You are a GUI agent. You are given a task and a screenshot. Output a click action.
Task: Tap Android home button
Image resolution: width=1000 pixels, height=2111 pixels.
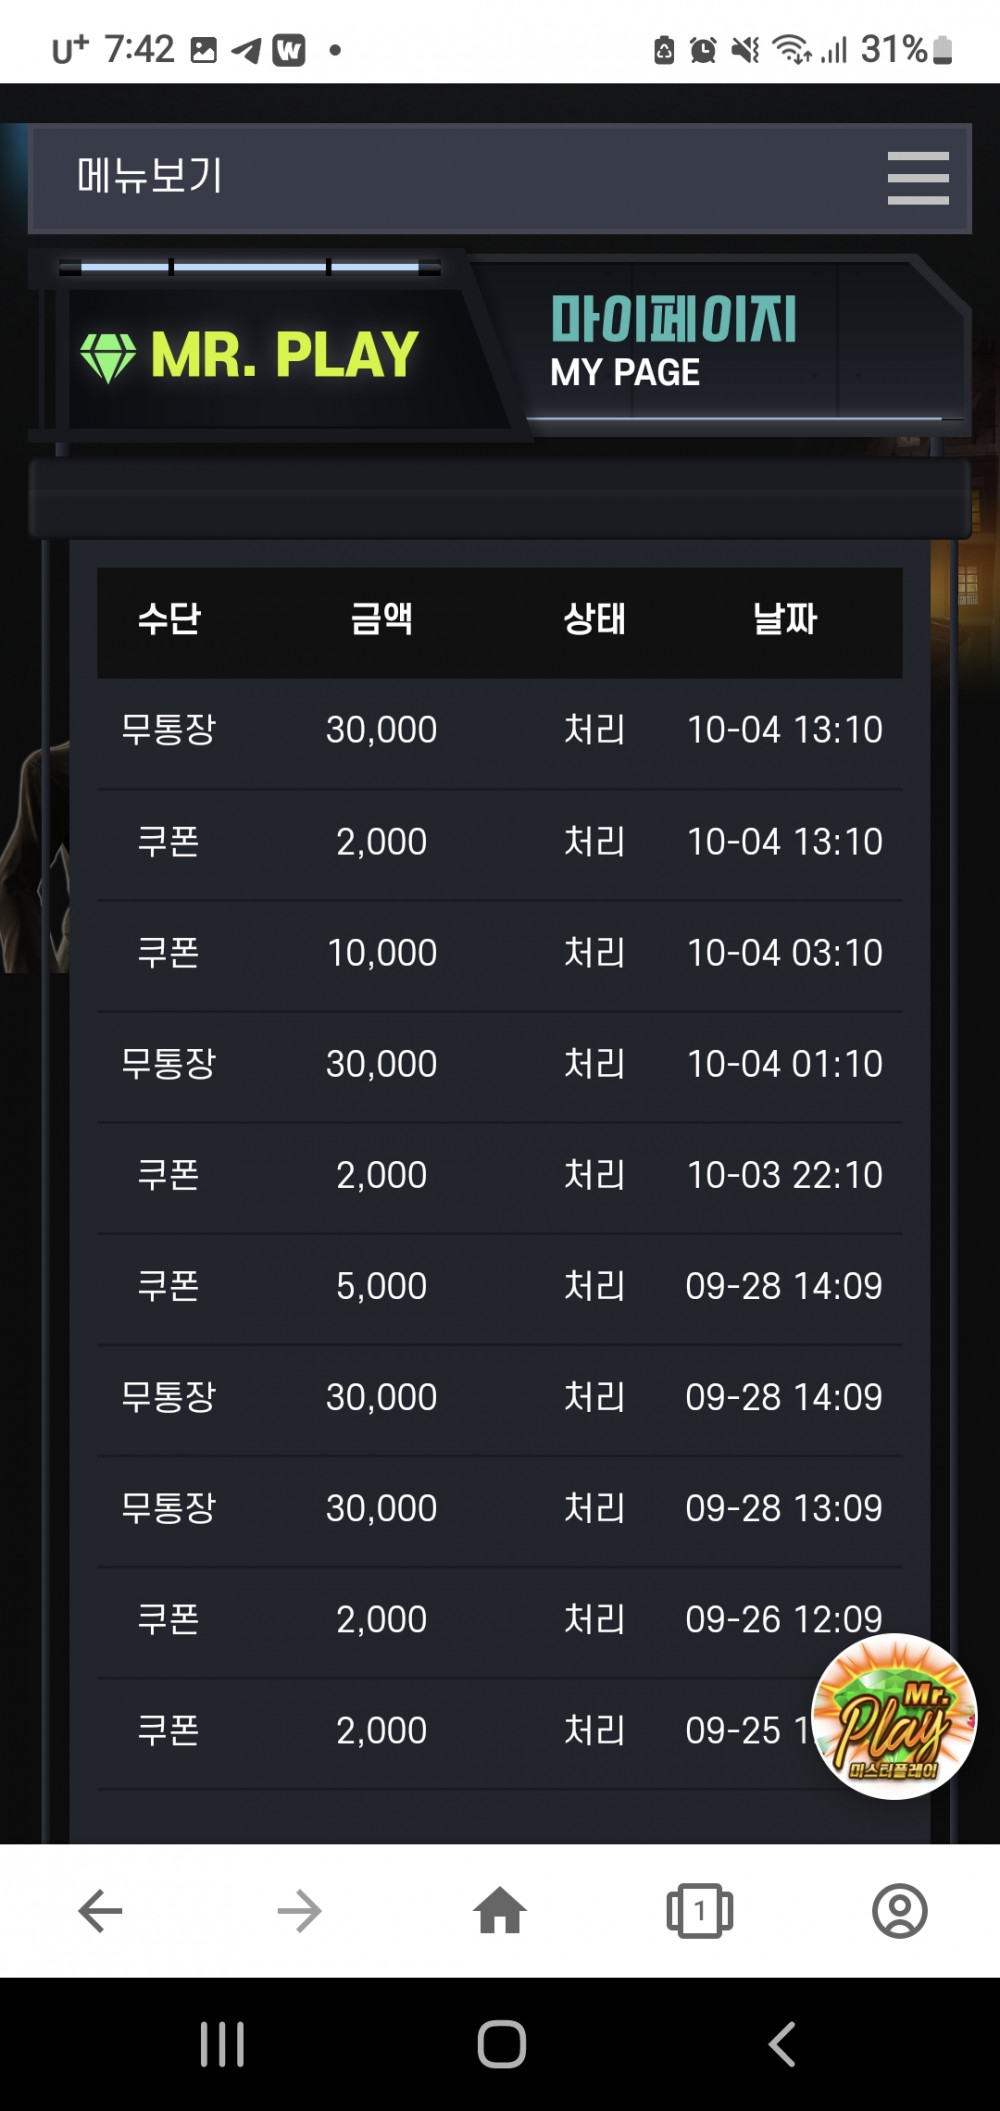[502, 2044]
